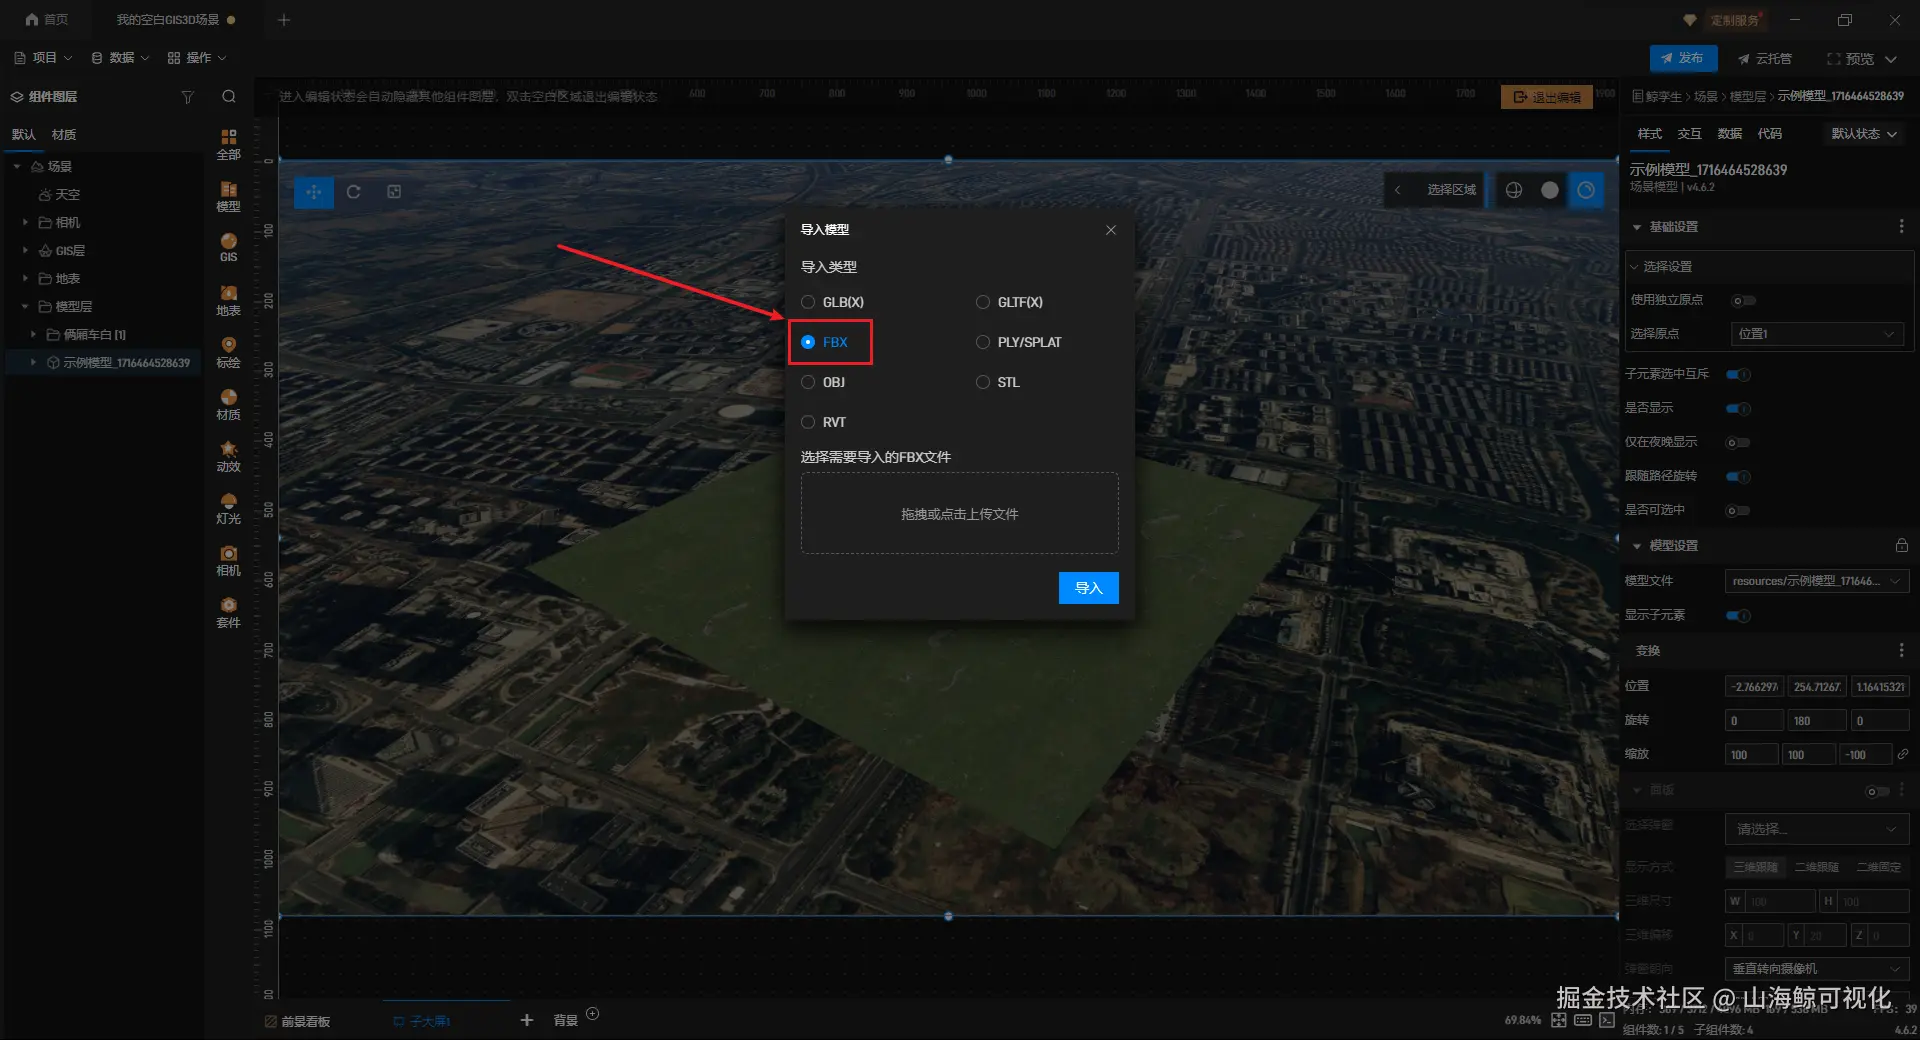This screenshot has width=1920, height=1040.
Task: Select the scale tool in viewport
Action: tap(394, 192)
